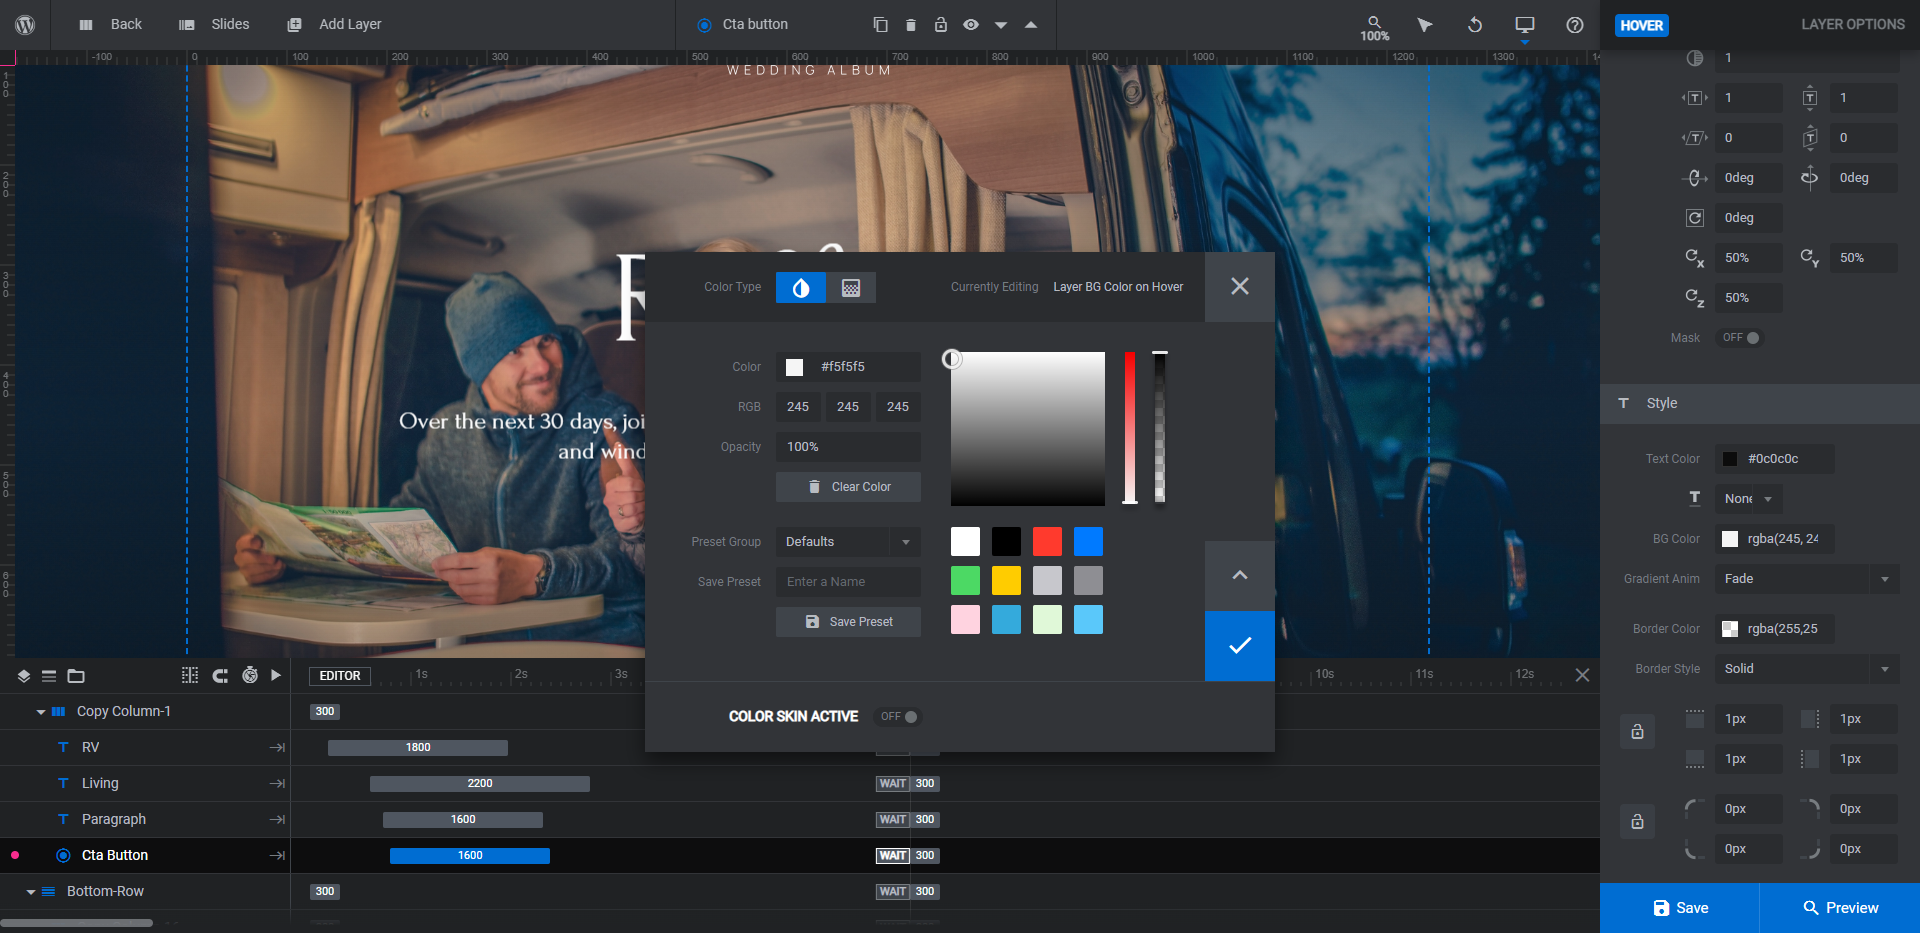Open Border Style Solid dropdown
The image size is (1920, 933).
(1806, 669)
